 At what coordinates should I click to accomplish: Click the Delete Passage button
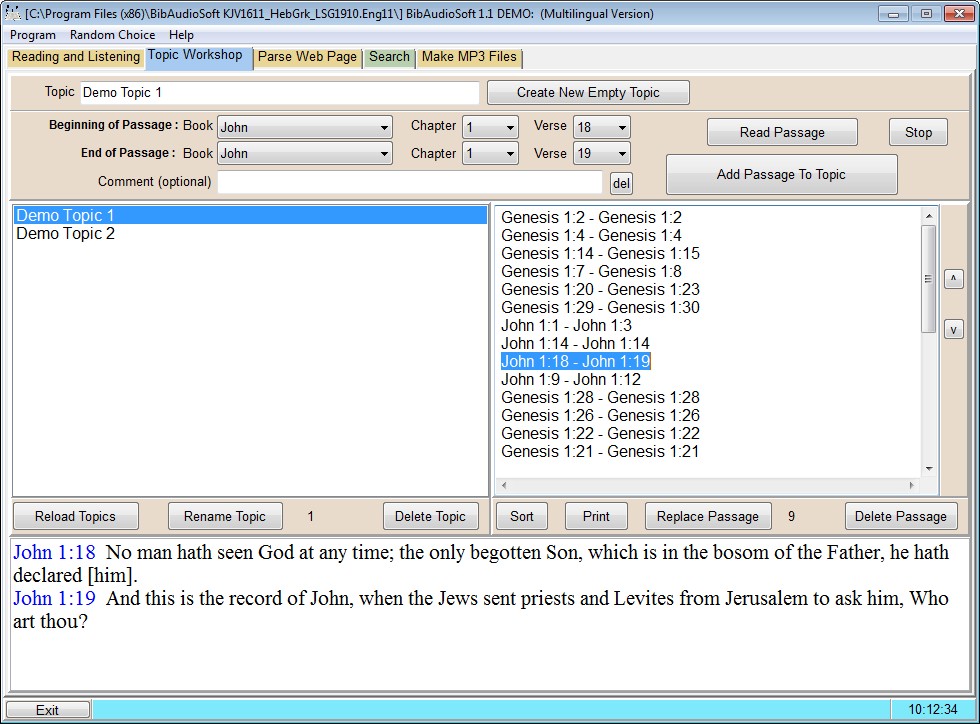[901, 516]
